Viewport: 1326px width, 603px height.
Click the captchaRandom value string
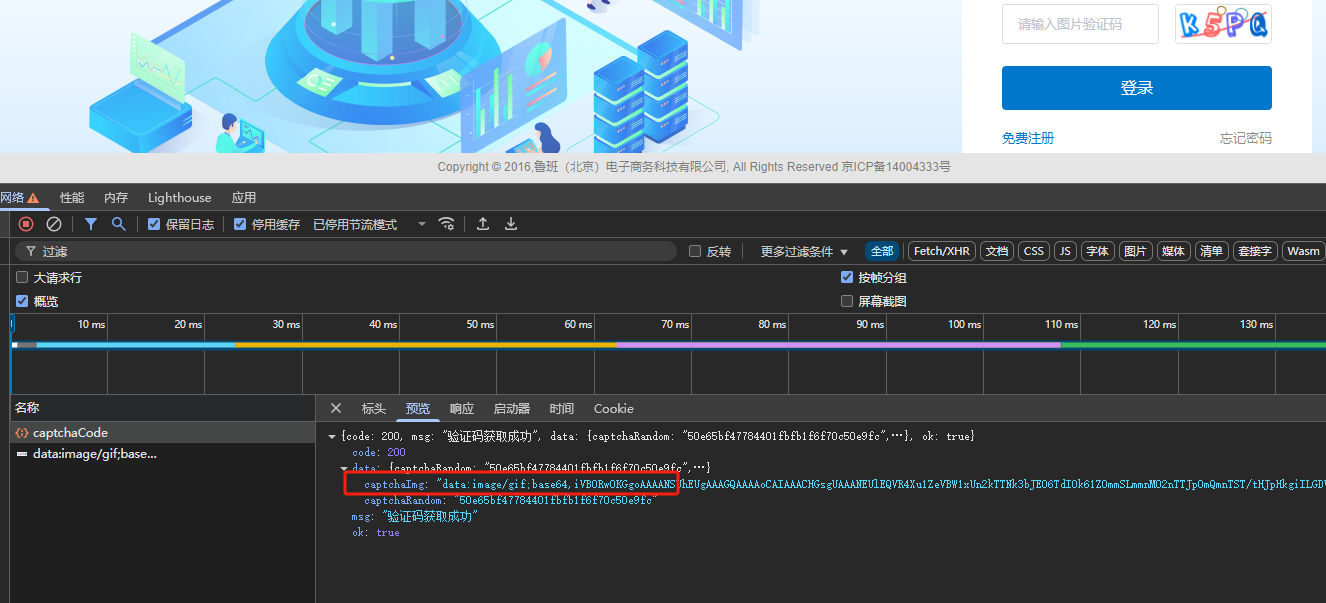point(555,500)
